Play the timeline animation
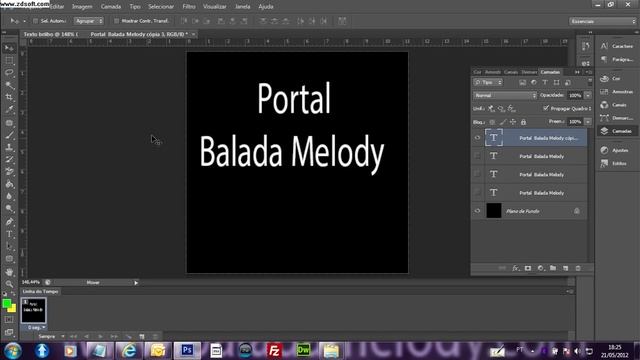640x360 pixels. click(100, 337)
